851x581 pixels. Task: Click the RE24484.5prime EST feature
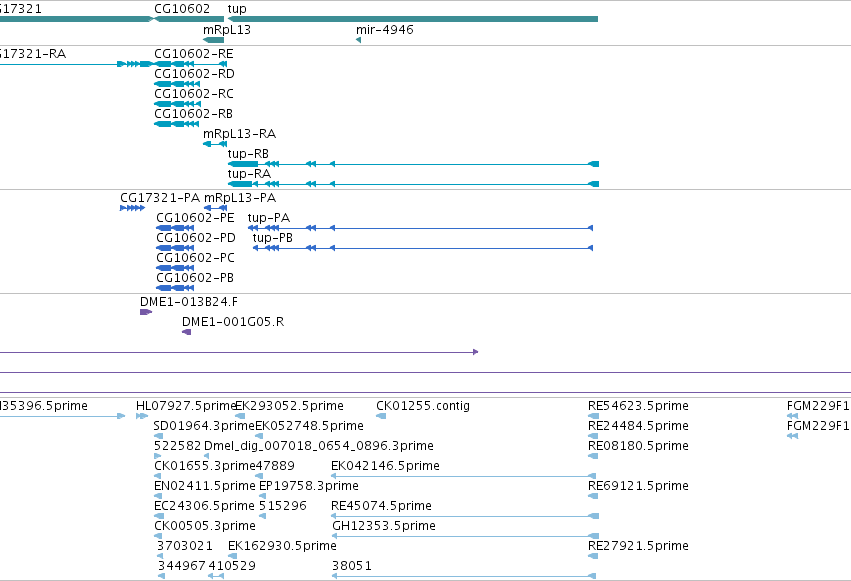593,436
